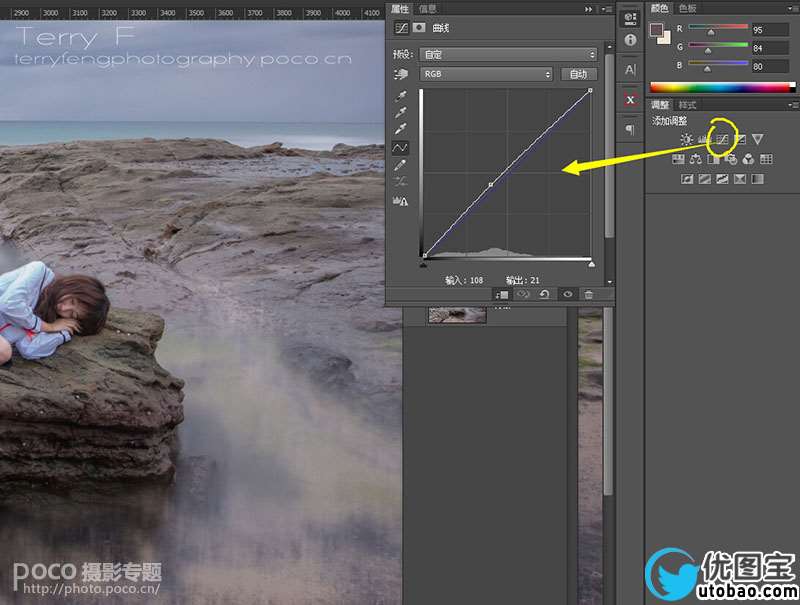This screenshot has height=605, width=800.
Task: Add an Invert adjustment layer
Action: click(687, 179)
